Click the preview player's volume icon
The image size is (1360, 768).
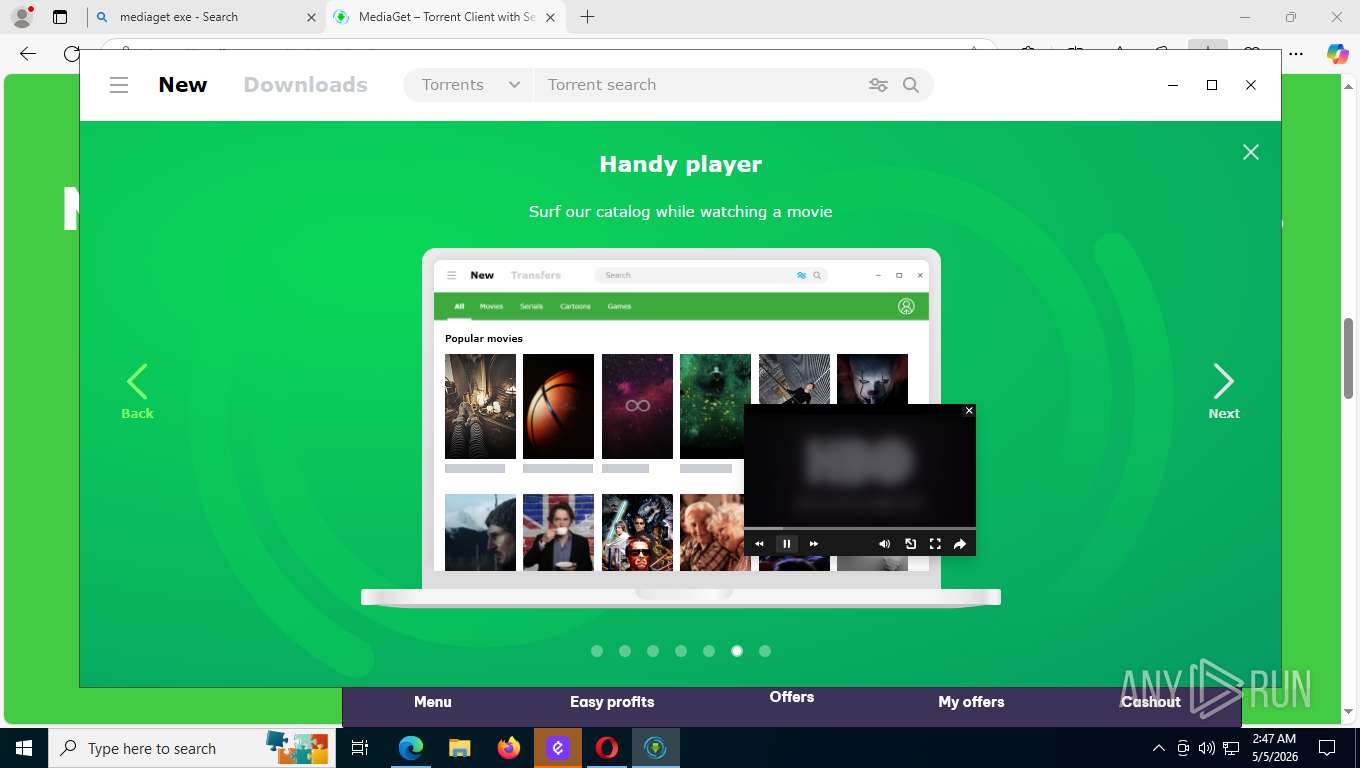(x=884, y=544)
